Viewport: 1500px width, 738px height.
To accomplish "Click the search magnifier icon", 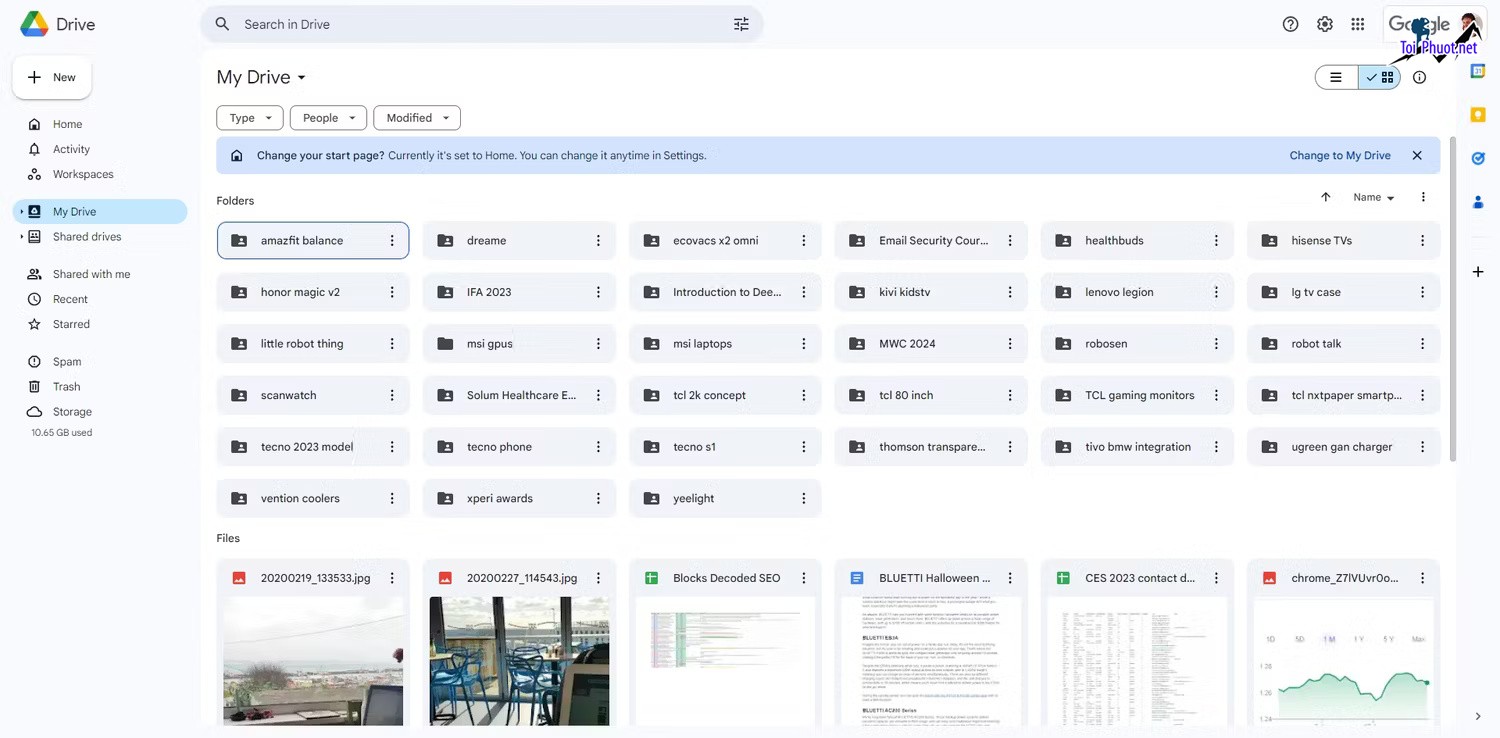I will [222, 24].
